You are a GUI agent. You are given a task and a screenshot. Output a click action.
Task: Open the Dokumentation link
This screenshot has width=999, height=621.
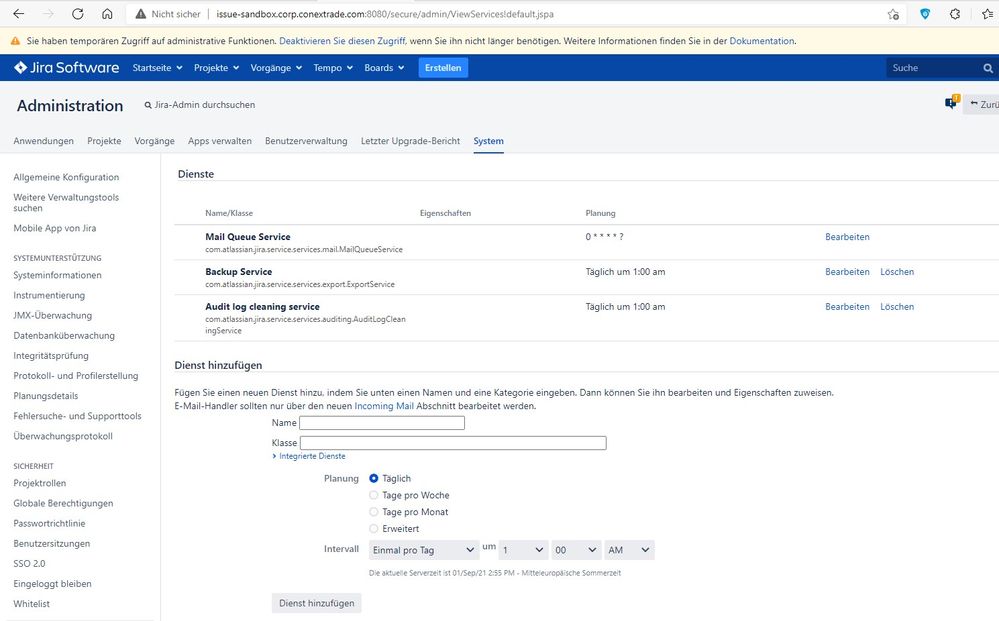pos(761,41)
